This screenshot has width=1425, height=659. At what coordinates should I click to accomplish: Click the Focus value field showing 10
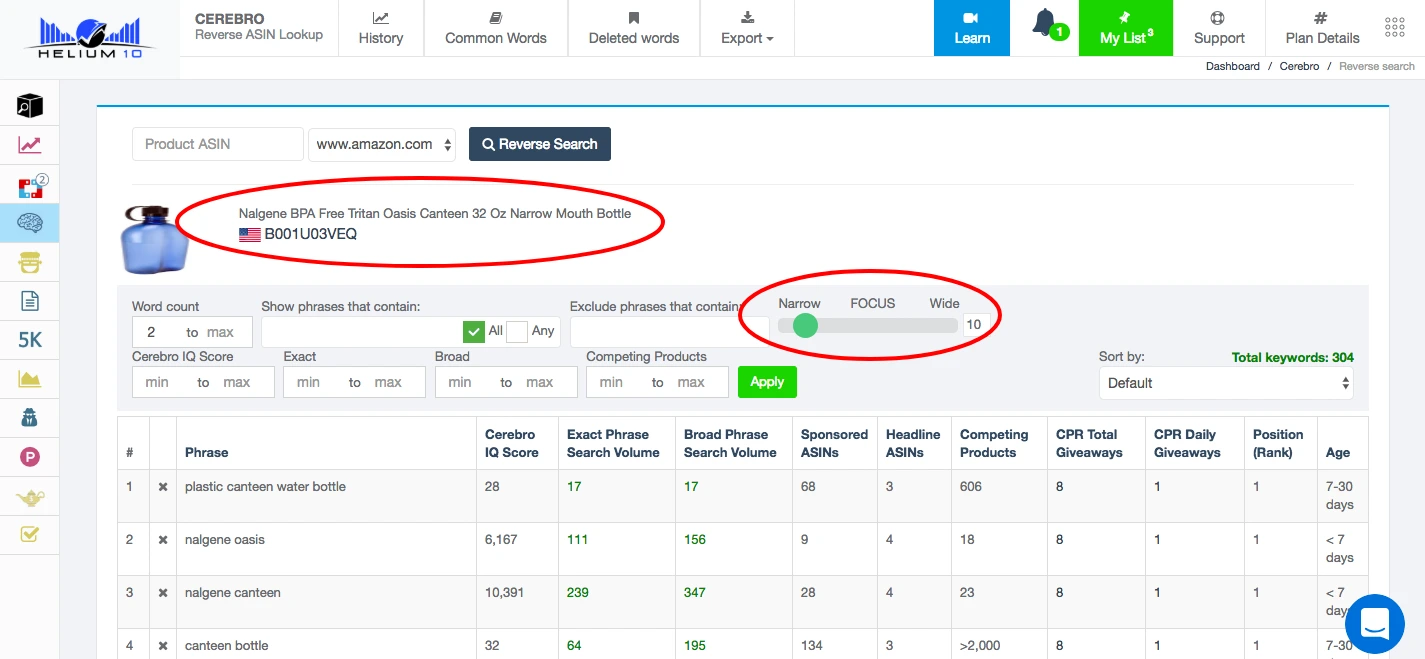coord(976,324)
